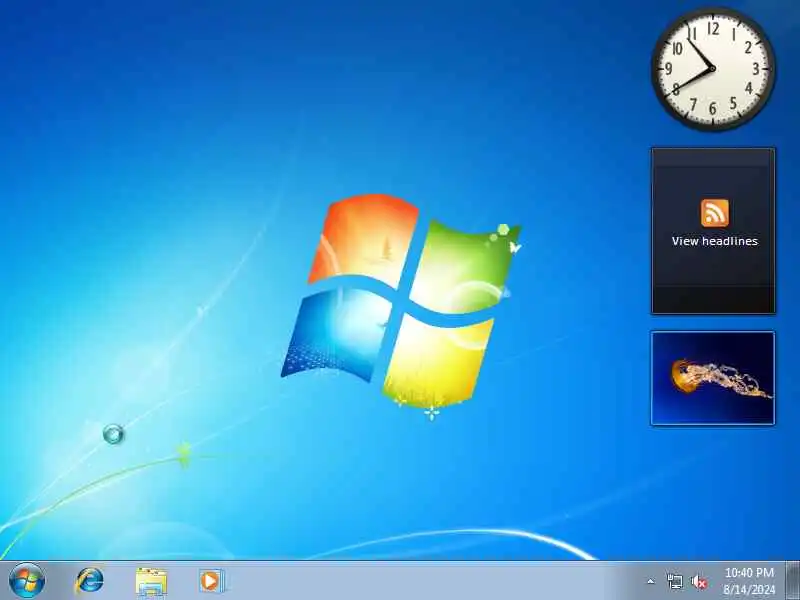
Task: Click the Show desktop strip
Action: [792, 581]
